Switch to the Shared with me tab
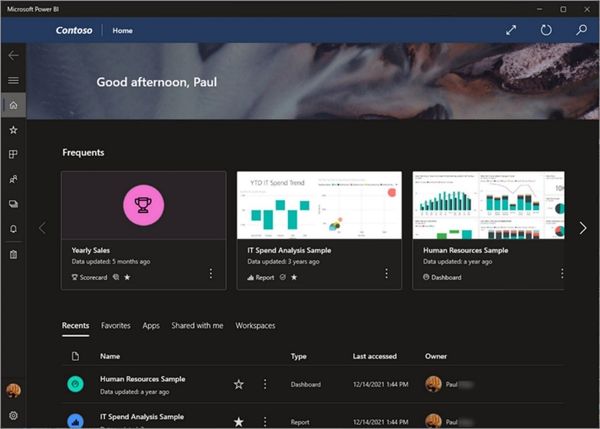Image resolution: width=600 pixels, height=429 pixels. pos(197,326)
